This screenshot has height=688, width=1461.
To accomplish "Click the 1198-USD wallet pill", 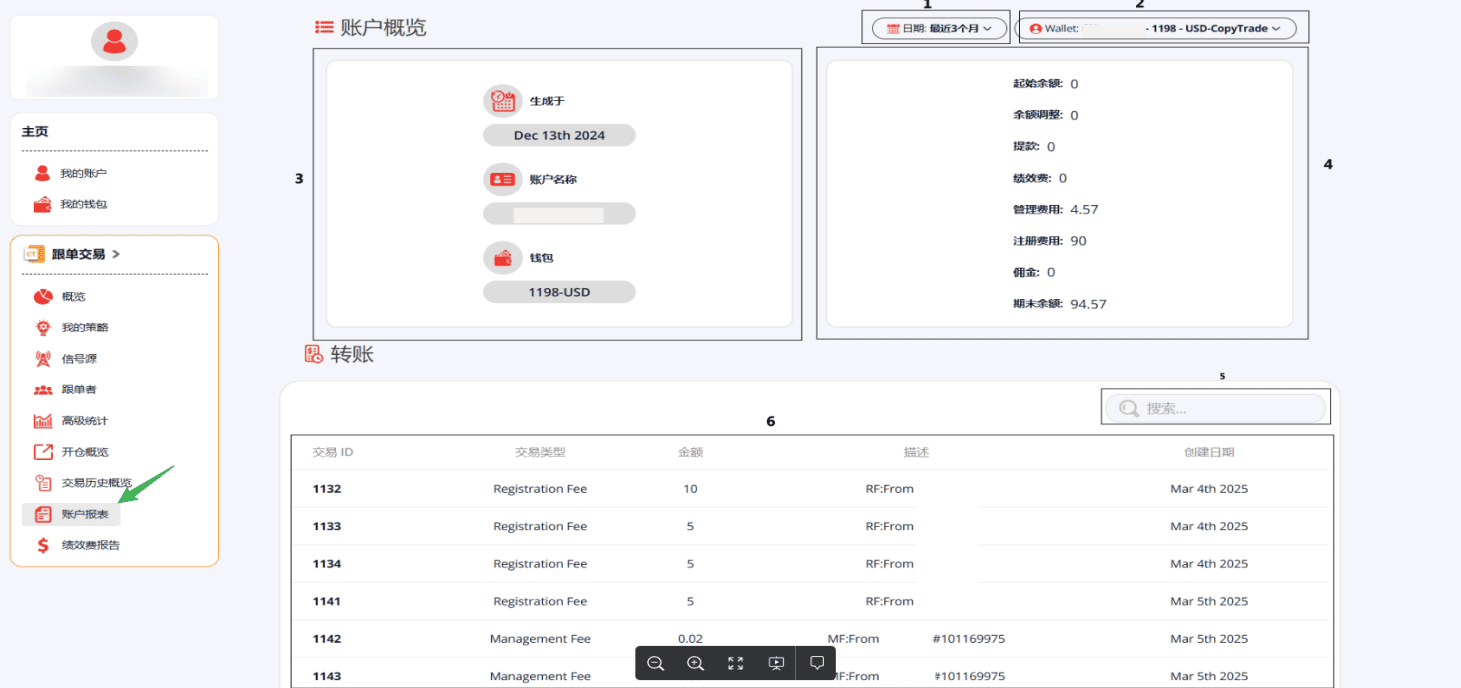I will (559, 292).
